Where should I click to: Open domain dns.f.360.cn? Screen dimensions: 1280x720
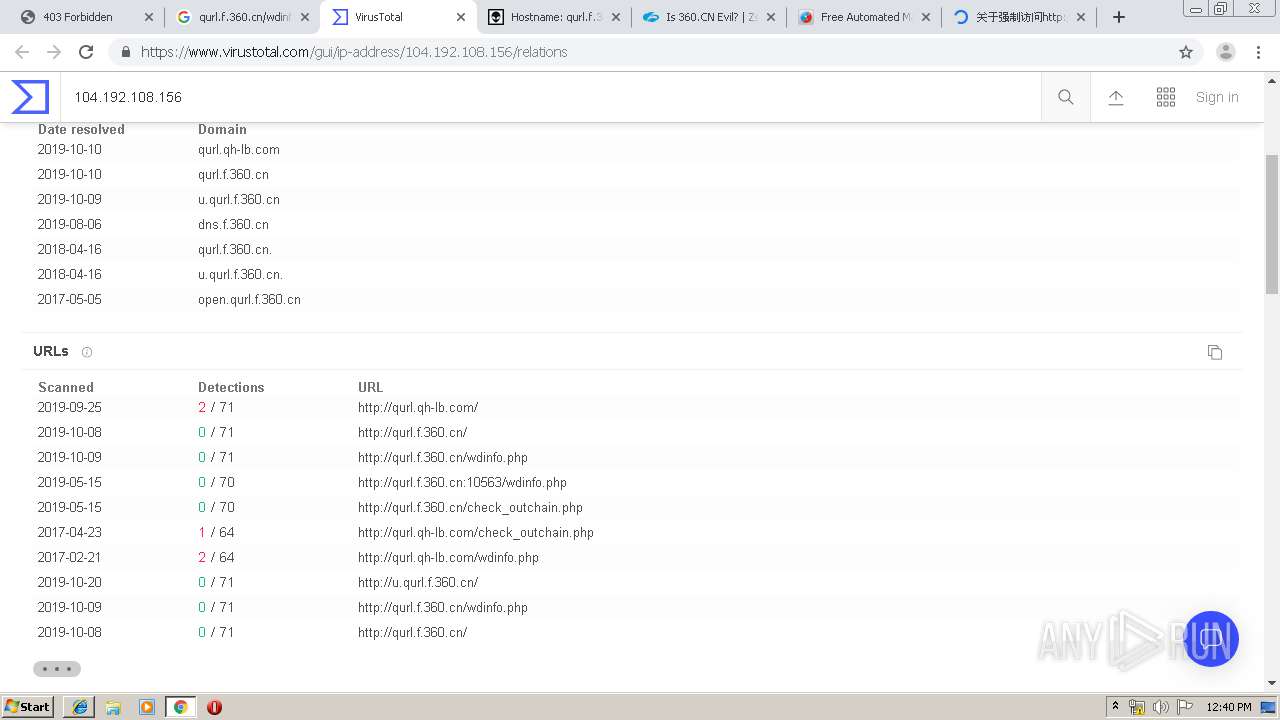click(x=233, y=224)
